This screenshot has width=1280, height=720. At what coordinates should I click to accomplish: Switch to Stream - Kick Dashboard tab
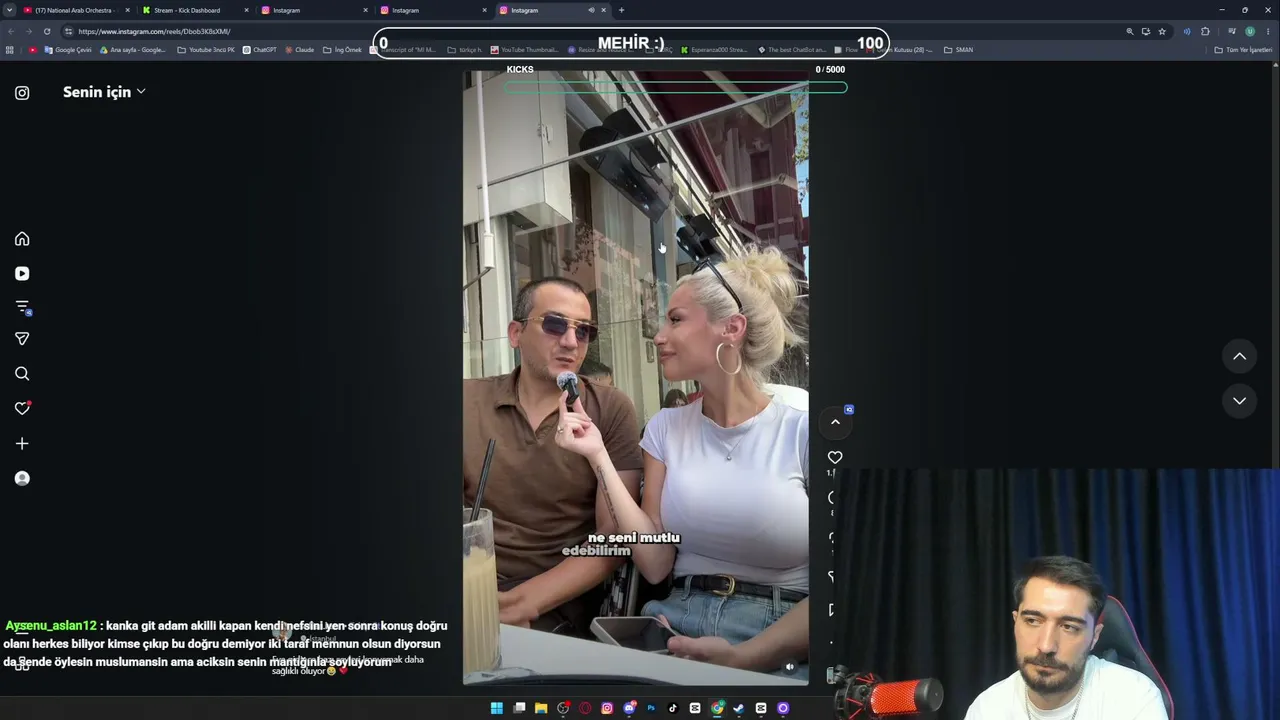194,10
